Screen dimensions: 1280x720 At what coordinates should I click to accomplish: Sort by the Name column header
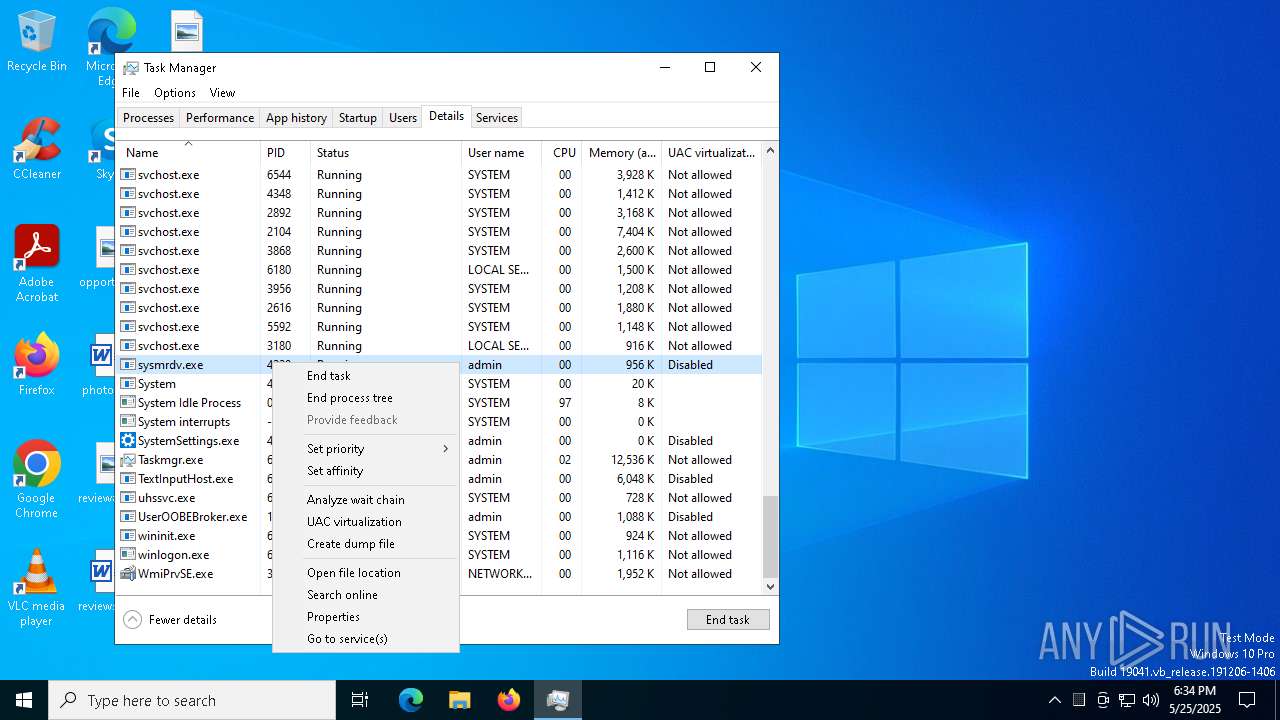[188, 153]
